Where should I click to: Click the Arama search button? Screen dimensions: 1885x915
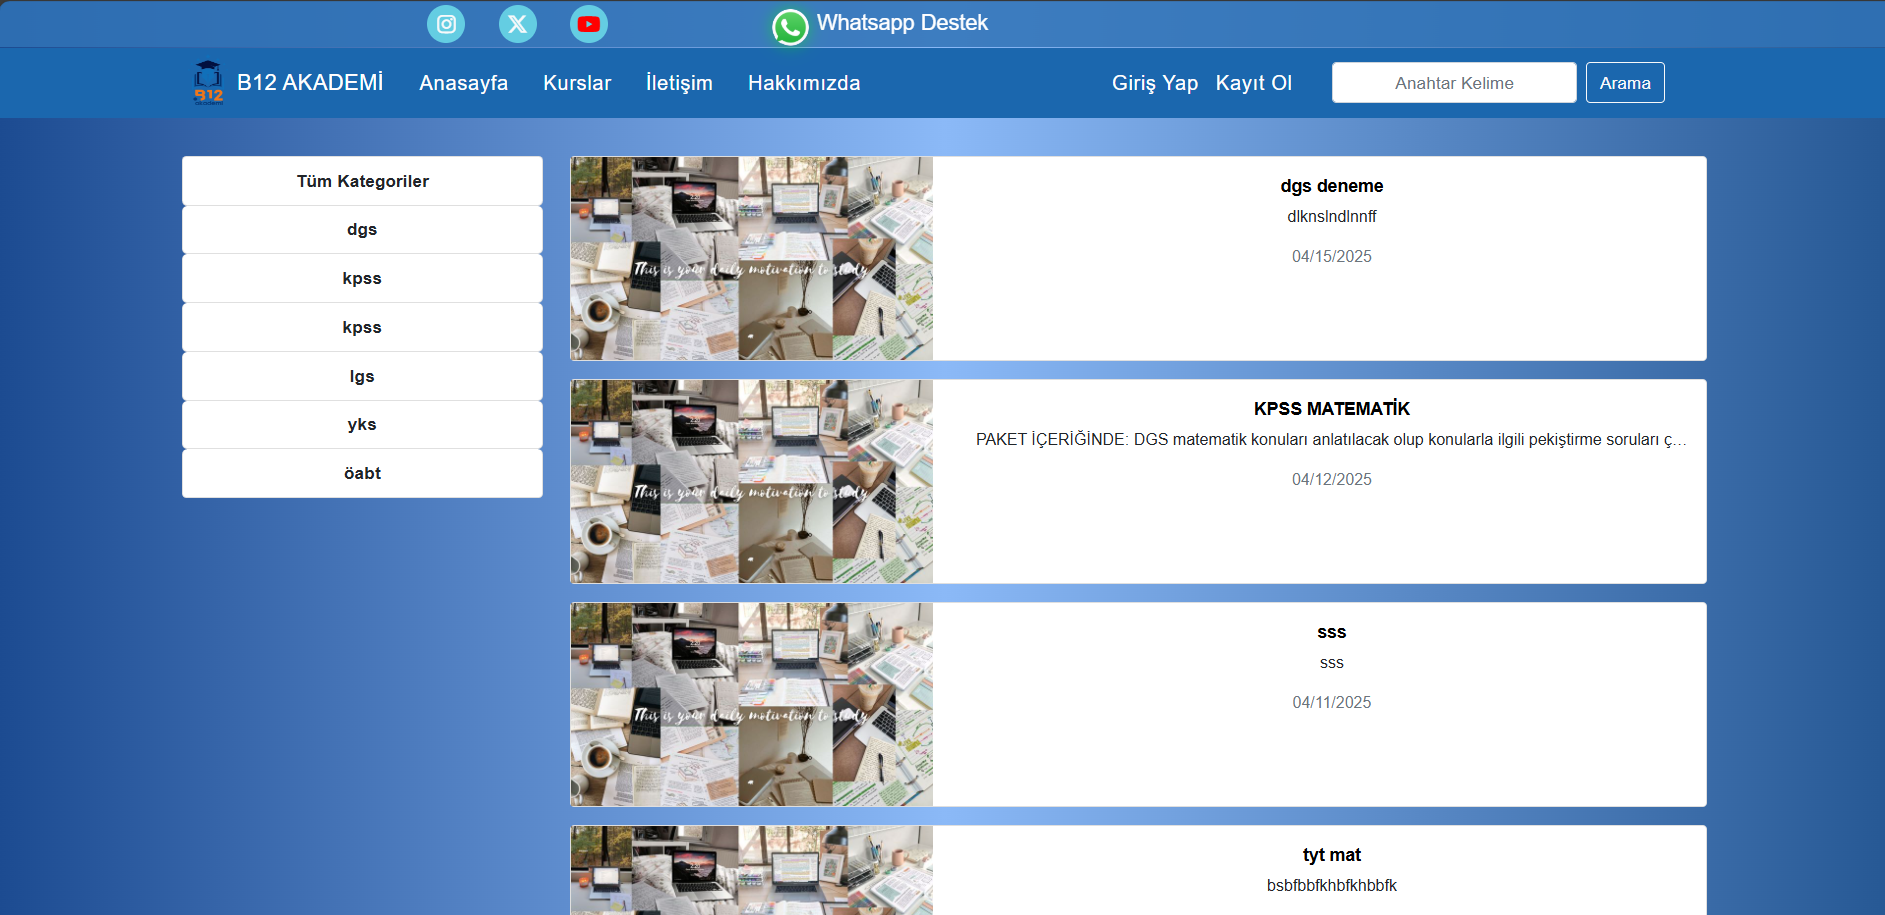click(1625, 83)
